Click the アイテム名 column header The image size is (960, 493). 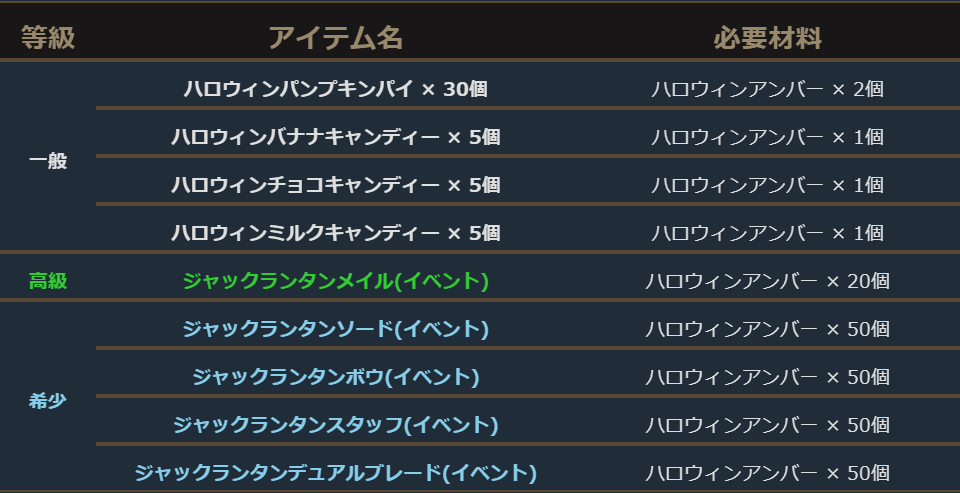coord(335,39)
